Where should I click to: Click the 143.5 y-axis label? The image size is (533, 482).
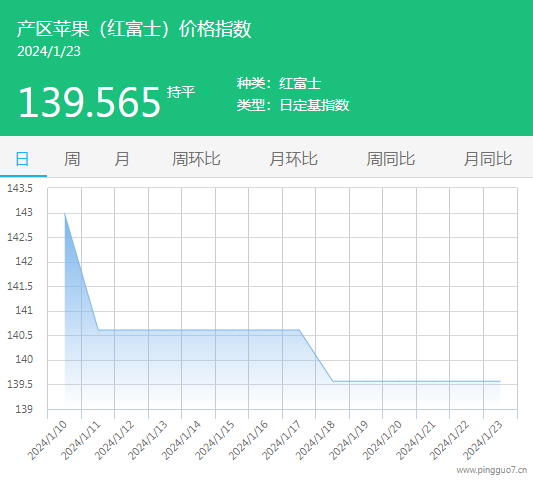pos(20,188)
